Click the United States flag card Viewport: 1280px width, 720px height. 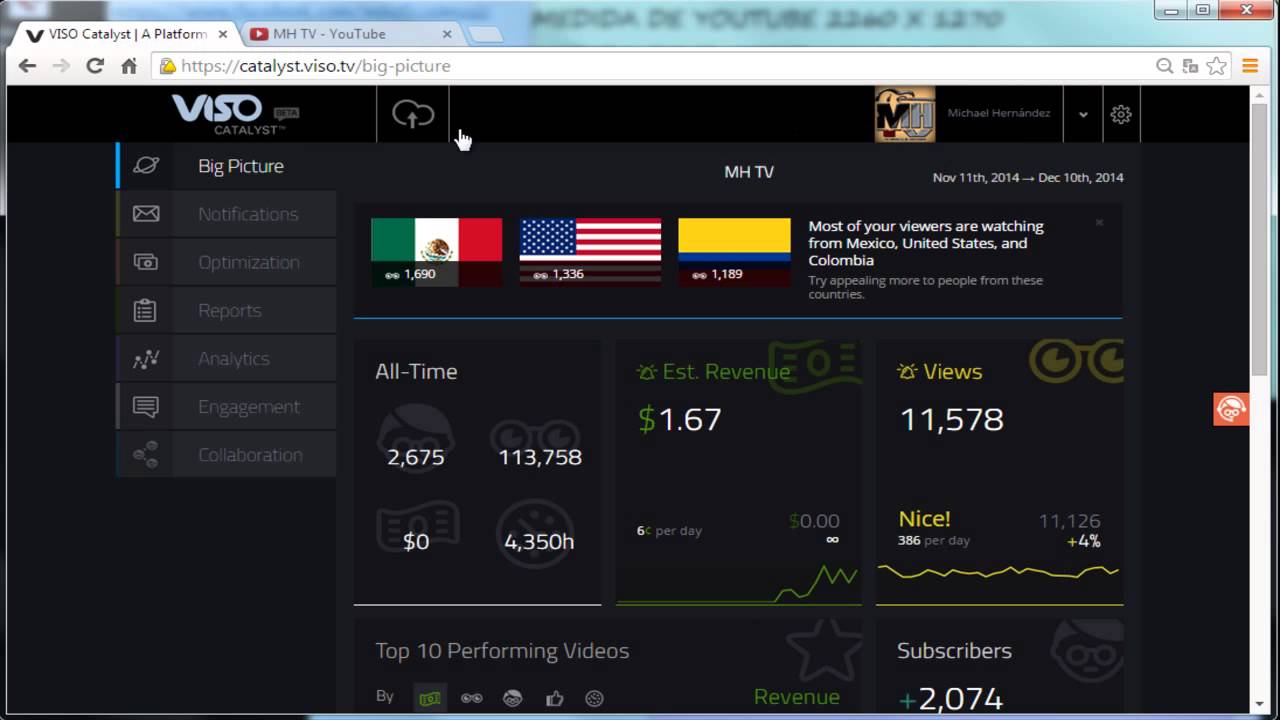[x=590, y=252]
